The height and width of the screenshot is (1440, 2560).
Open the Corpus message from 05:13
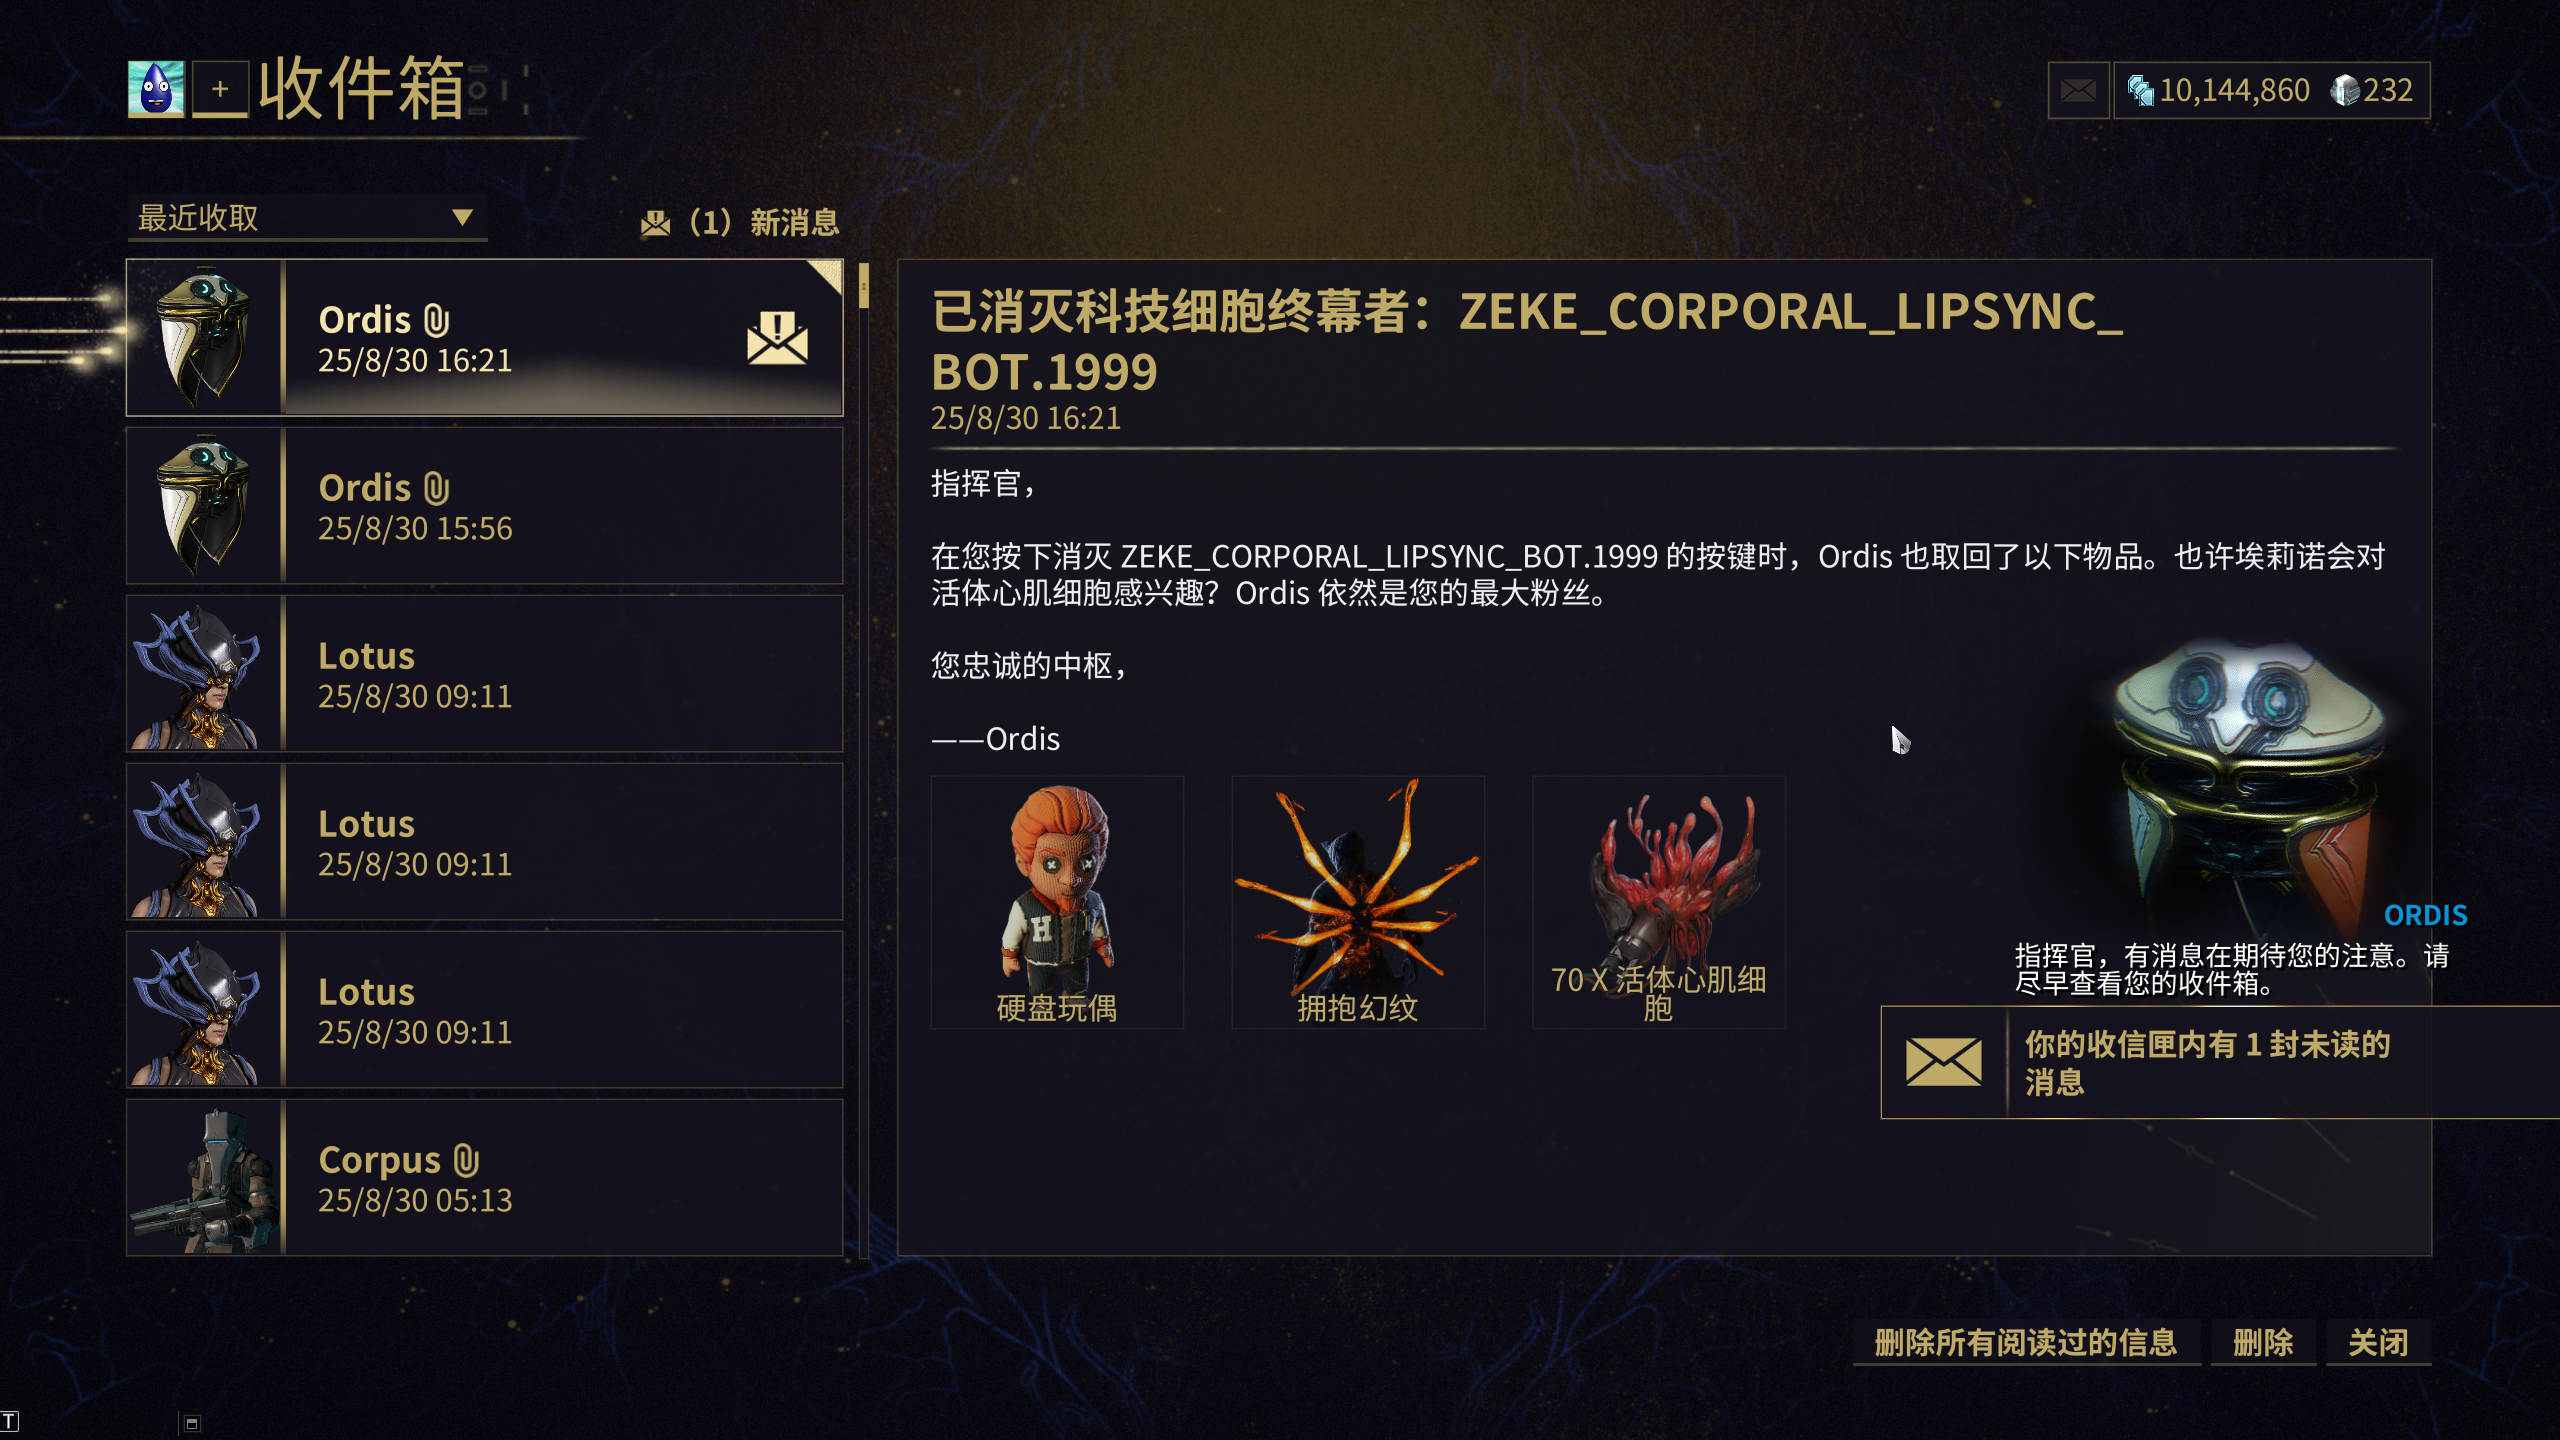pos(484,1178)
